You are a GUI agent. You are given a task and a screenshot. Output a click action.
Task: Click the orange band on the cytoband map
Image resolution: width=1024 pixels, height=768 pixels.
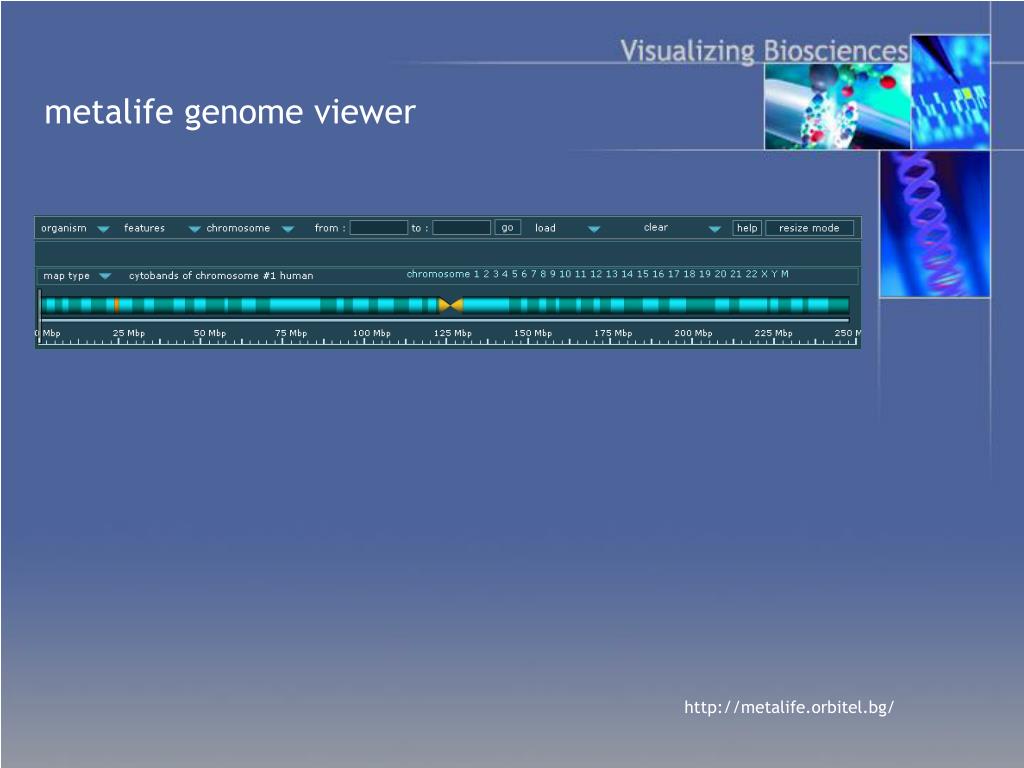[x=116, y=304]
